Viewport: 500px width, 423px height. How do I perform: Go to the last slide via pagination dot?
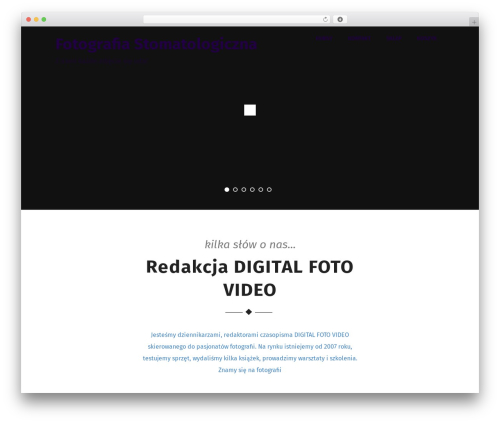click(269, 189)
